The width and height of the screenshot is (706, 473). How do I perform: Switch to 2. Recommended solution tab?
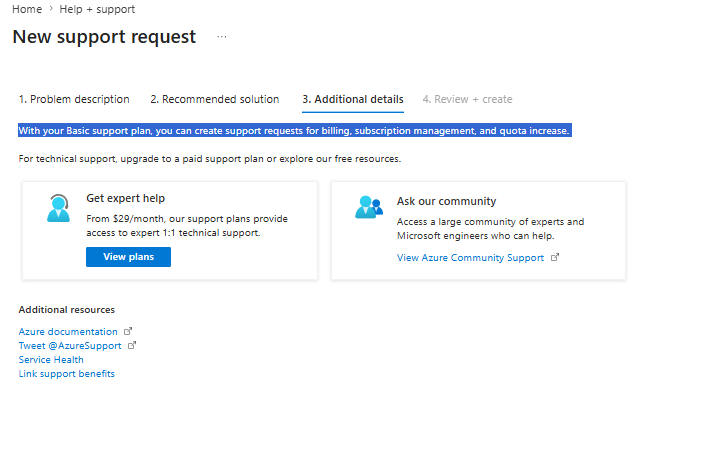(x=215, y=99)
